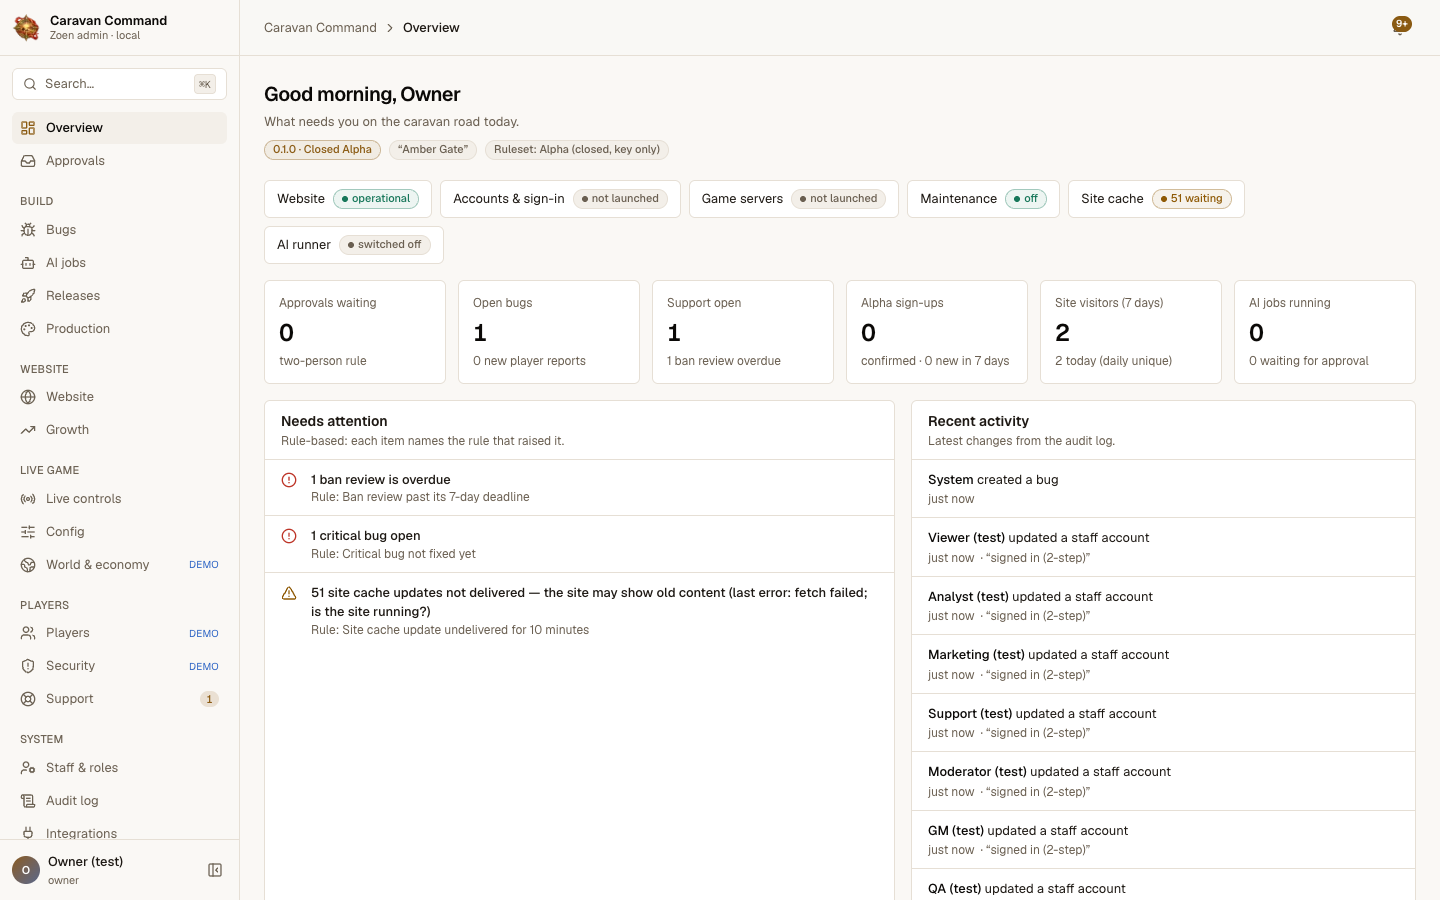Click the Maintenance off status chip
1440x900 pixels.
(983, 199)
